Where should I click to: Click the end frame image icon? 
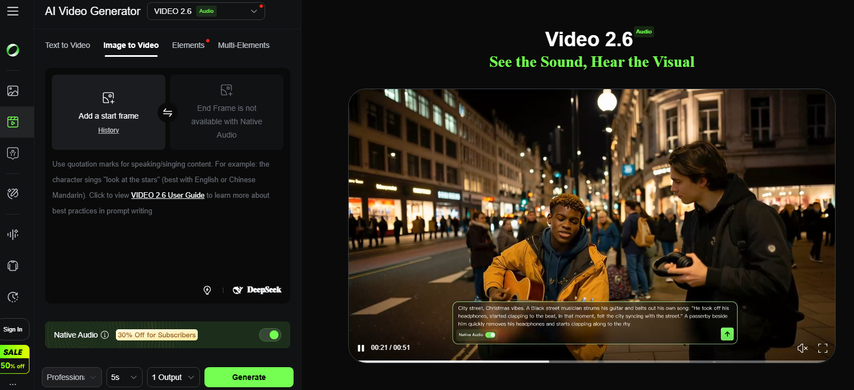(227, 90)
